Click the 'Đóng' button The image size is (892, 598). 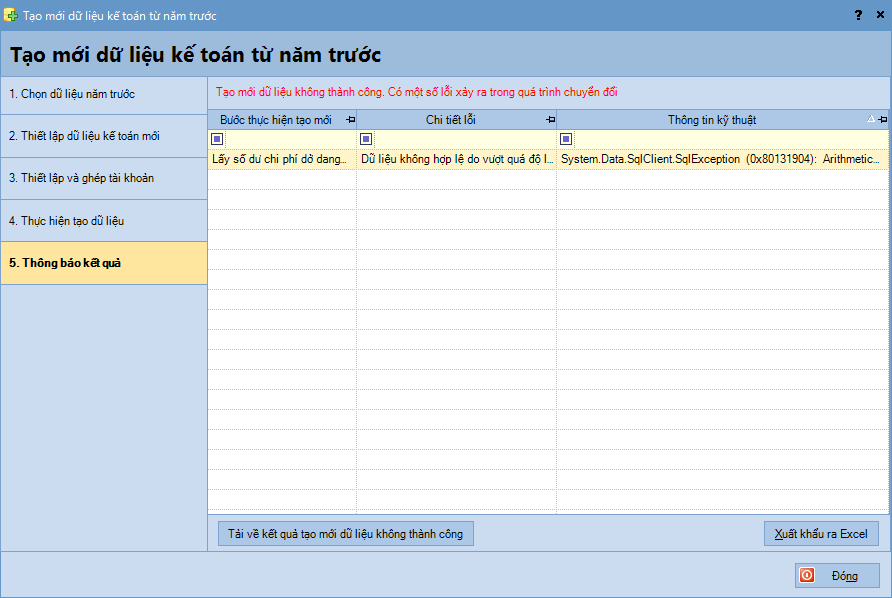[837, 576]
